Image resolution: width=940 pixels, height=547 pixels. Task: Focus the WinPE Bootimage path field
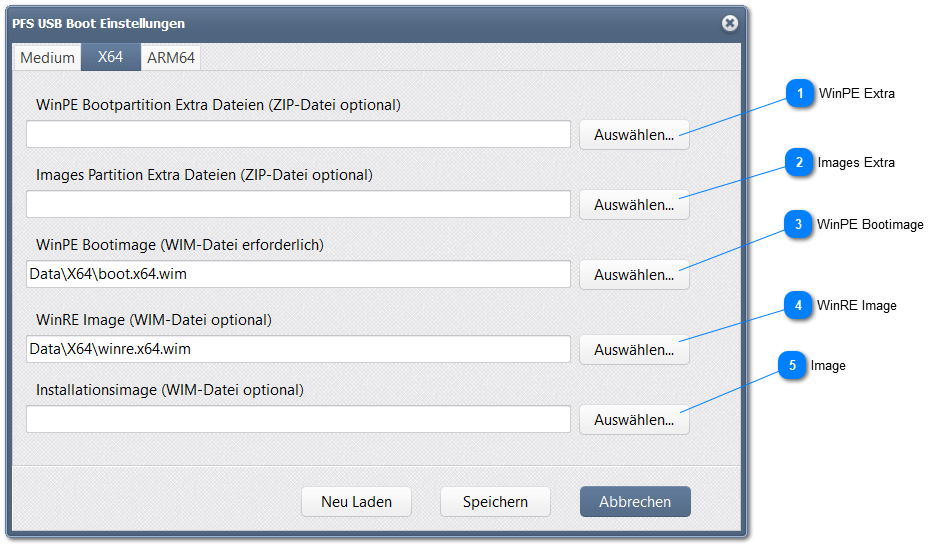point(298,274)
